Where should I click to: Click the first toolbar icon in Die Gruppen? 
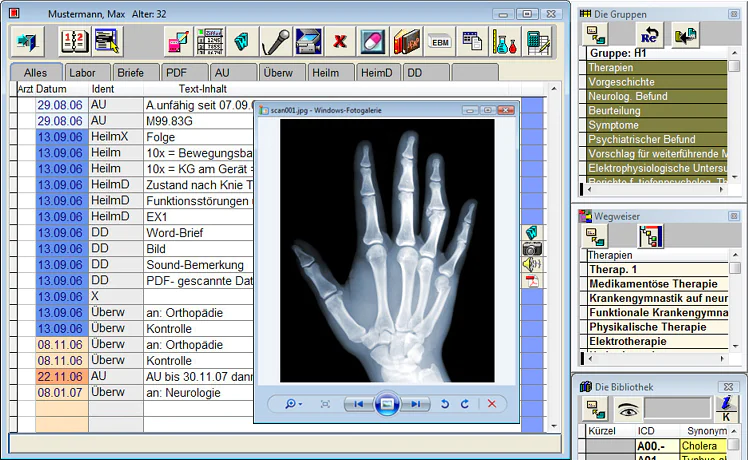click(x=596, y=35)
